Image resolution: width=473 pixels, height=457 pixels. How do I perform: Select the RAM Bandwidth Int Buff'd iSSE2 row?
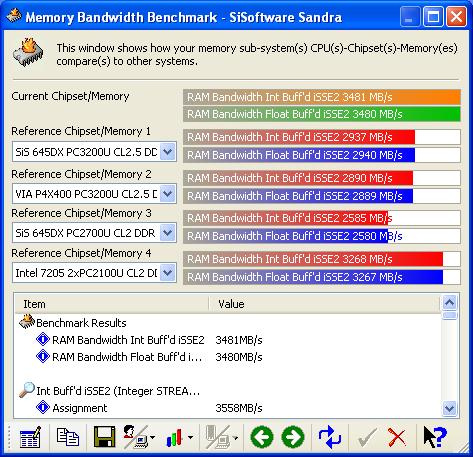tap(128, 340)
